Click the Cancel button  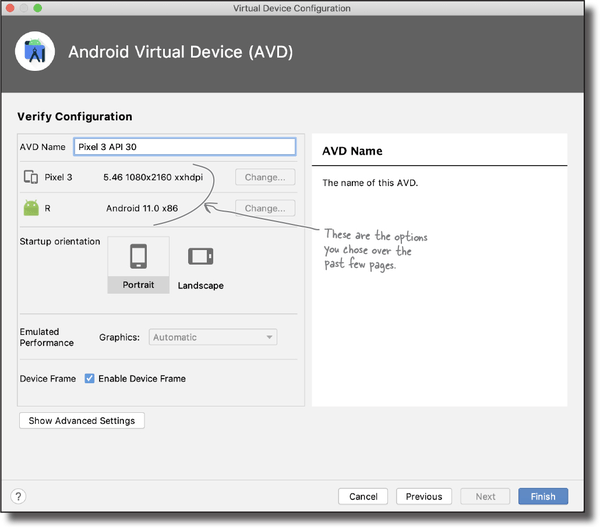click(363, 497)
